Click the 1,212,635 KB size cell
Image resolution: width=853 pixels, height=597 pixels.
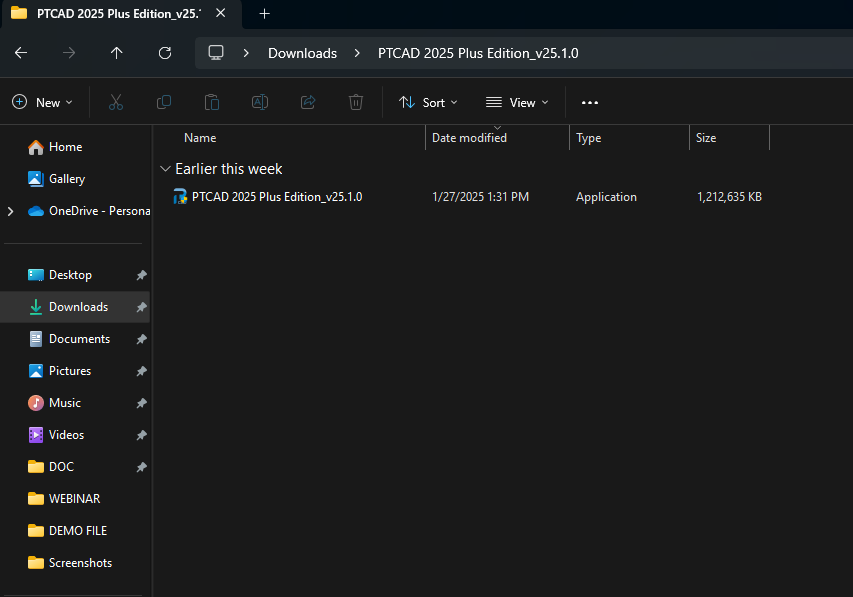[729, 196]
